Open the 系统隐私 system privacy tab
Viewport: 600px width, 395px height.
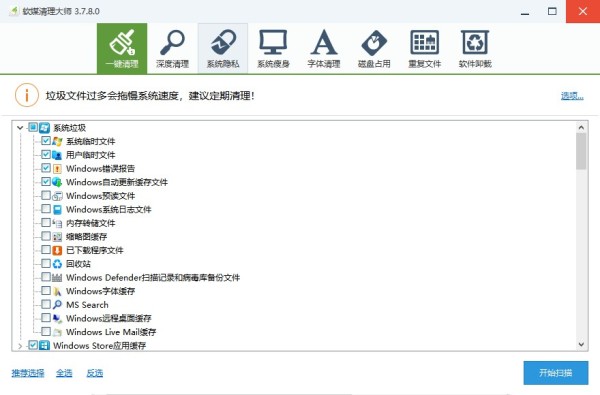pyautogui.click(x=223, y=49)
